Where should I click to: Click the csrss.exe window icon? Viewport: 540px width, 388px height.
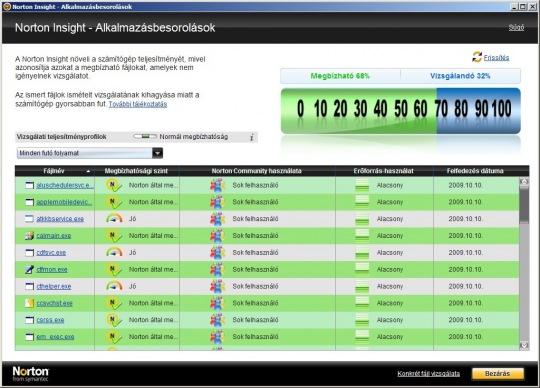click(x=30, y=320)
